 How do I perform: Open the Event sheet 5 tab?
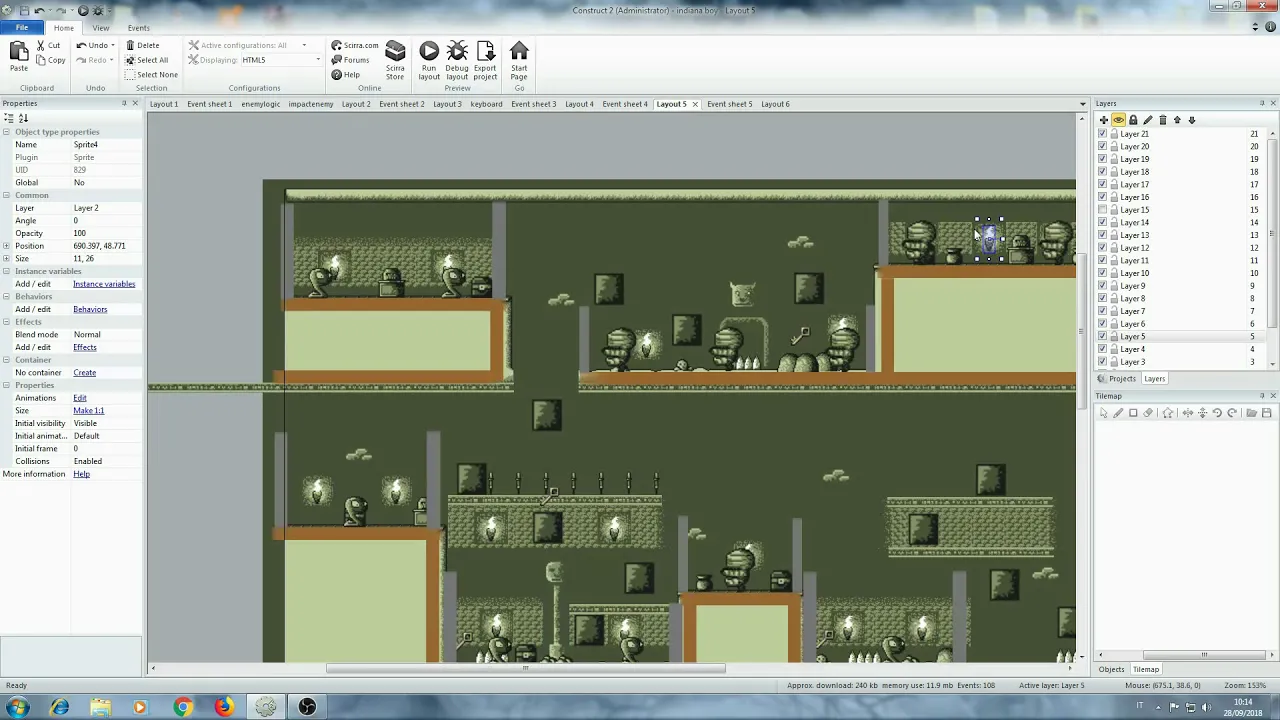[730, 104]
